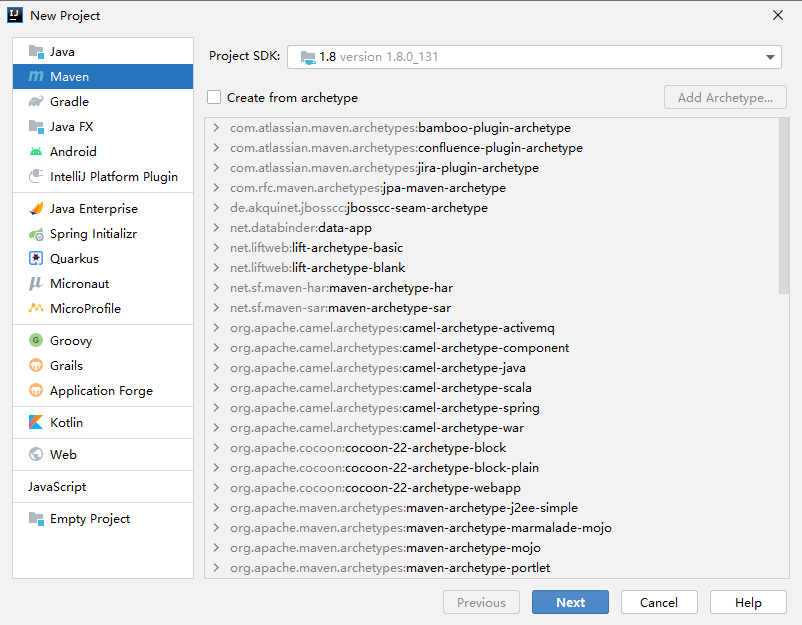Screen dimensions: 802x625
Task: Click the green Android robot icon
Action: pyautogui.click(x=36, y=151)
